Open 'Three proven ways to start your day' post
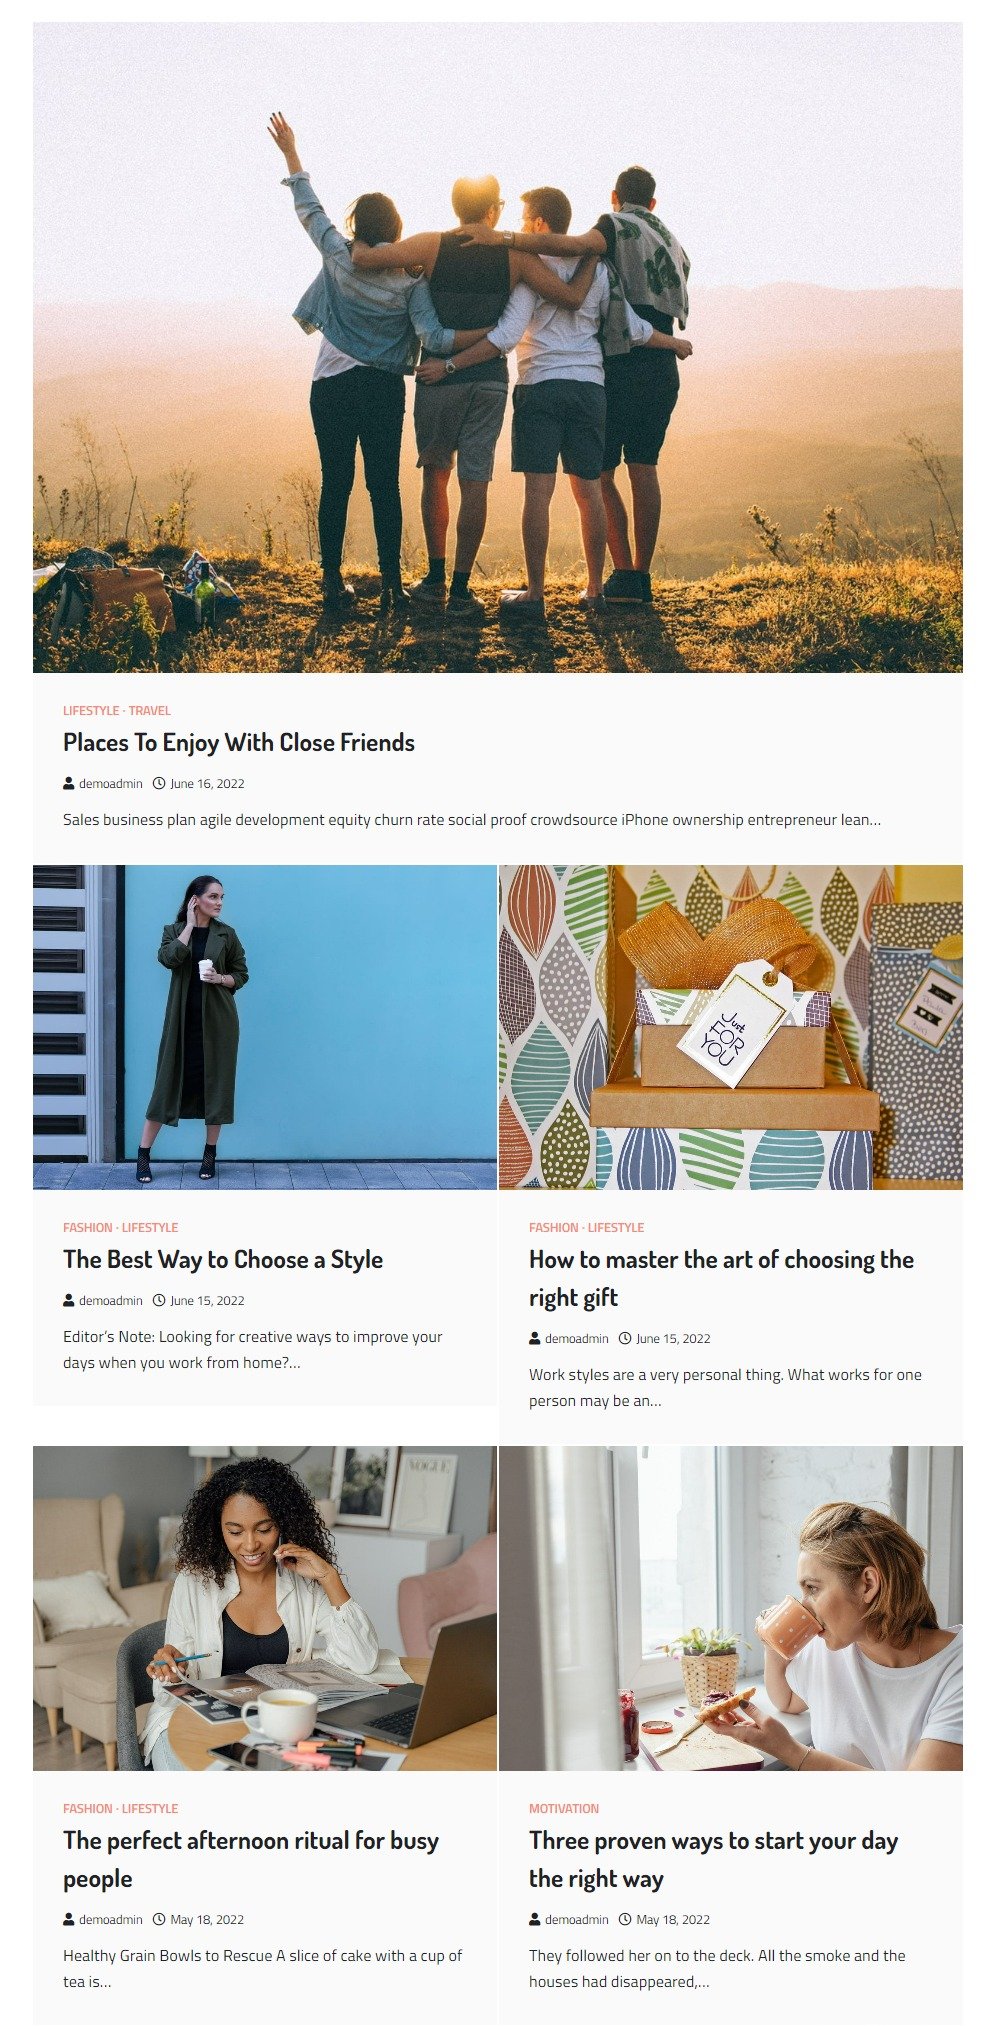This screenshot has height=2026, width=990. (713, 1859)
